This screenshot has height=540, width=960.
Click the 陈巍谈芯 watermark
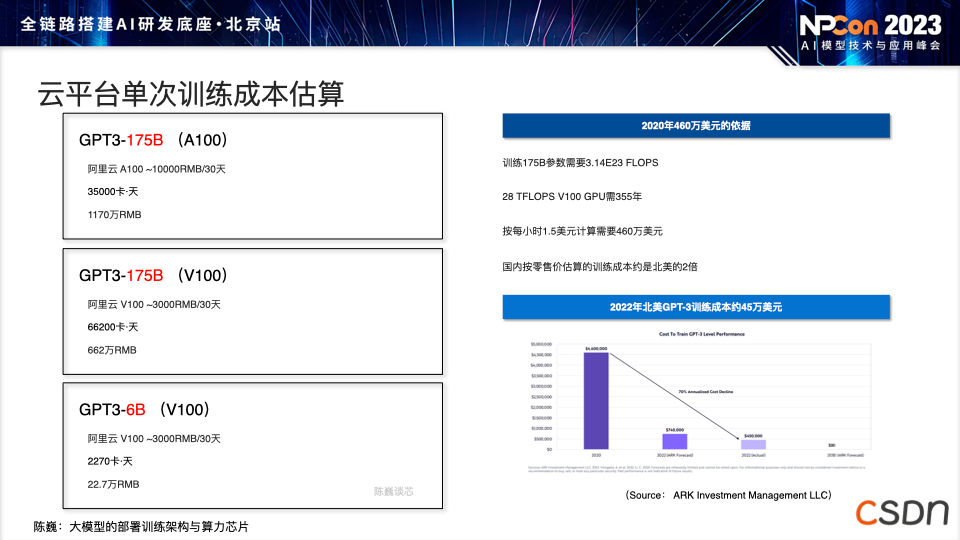click(x=393, y=491)
